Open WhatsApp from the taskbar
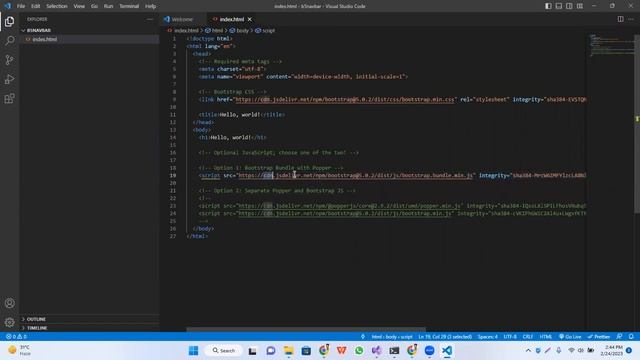Screen dimensions: 640x360 tap(359, 351)
